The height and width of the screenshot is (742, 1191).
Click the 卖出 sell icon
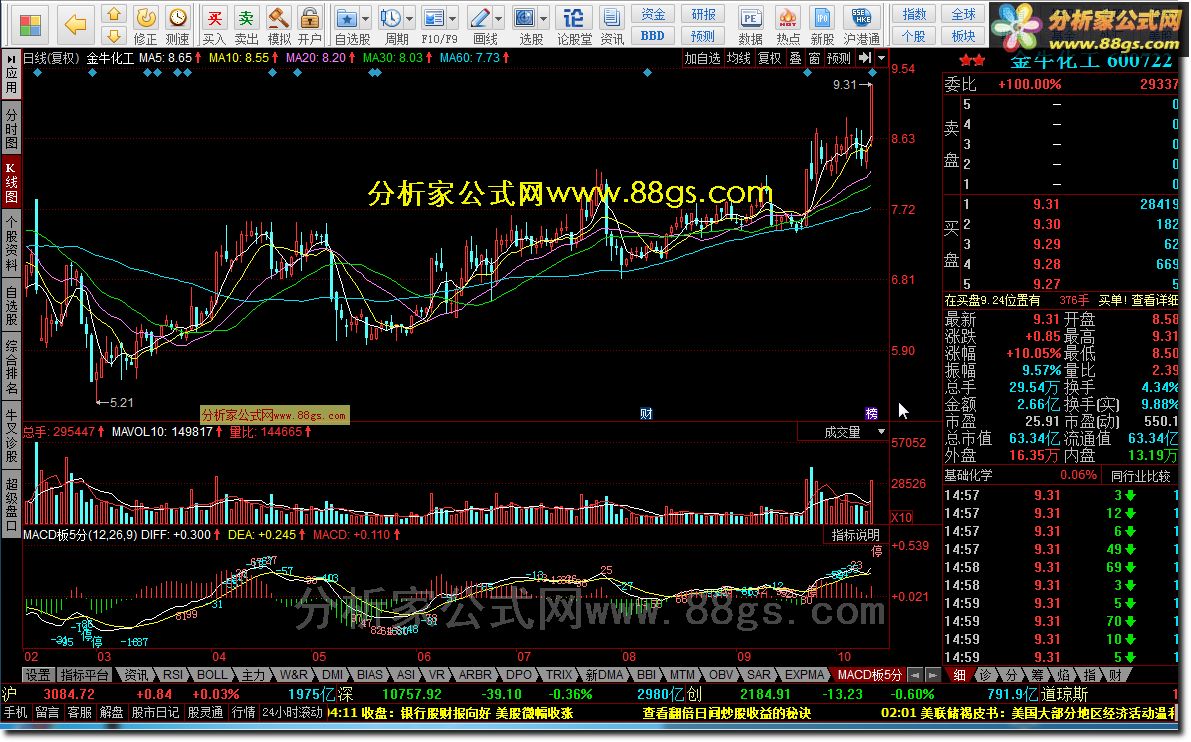[246, 17]
